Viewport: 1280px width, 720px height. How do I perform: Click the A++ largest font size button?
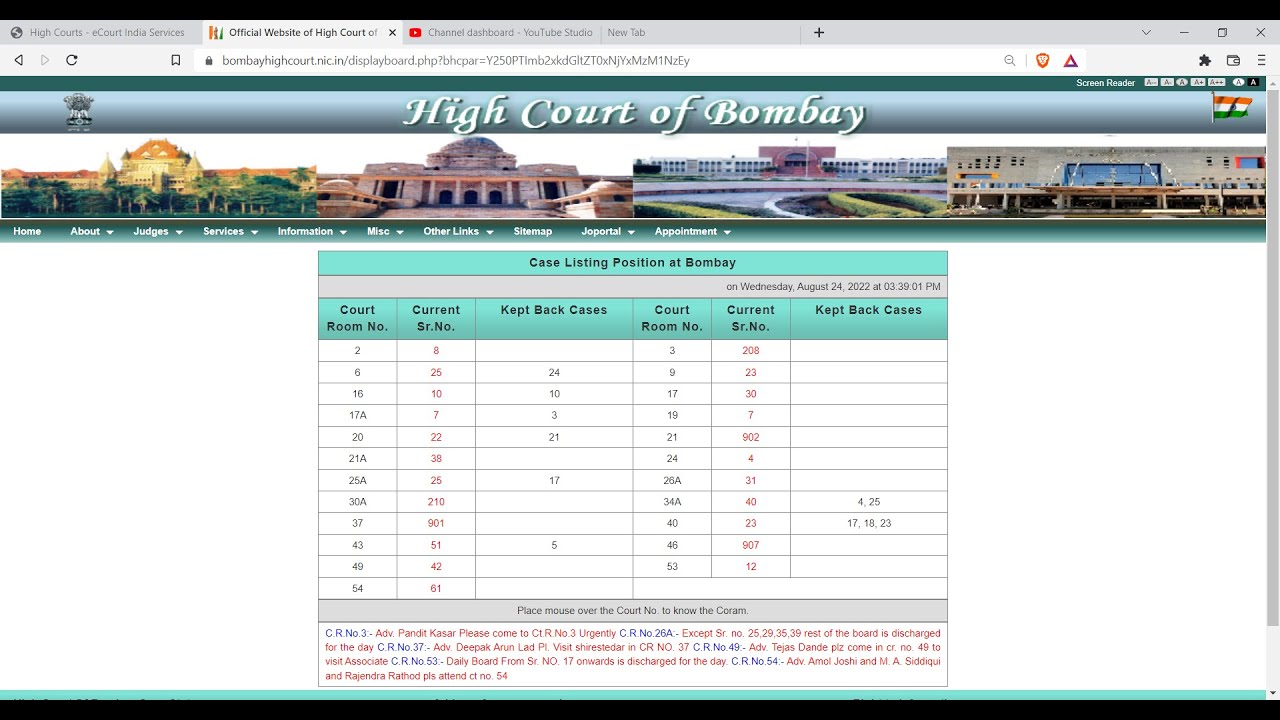[x=1216, y=82]
